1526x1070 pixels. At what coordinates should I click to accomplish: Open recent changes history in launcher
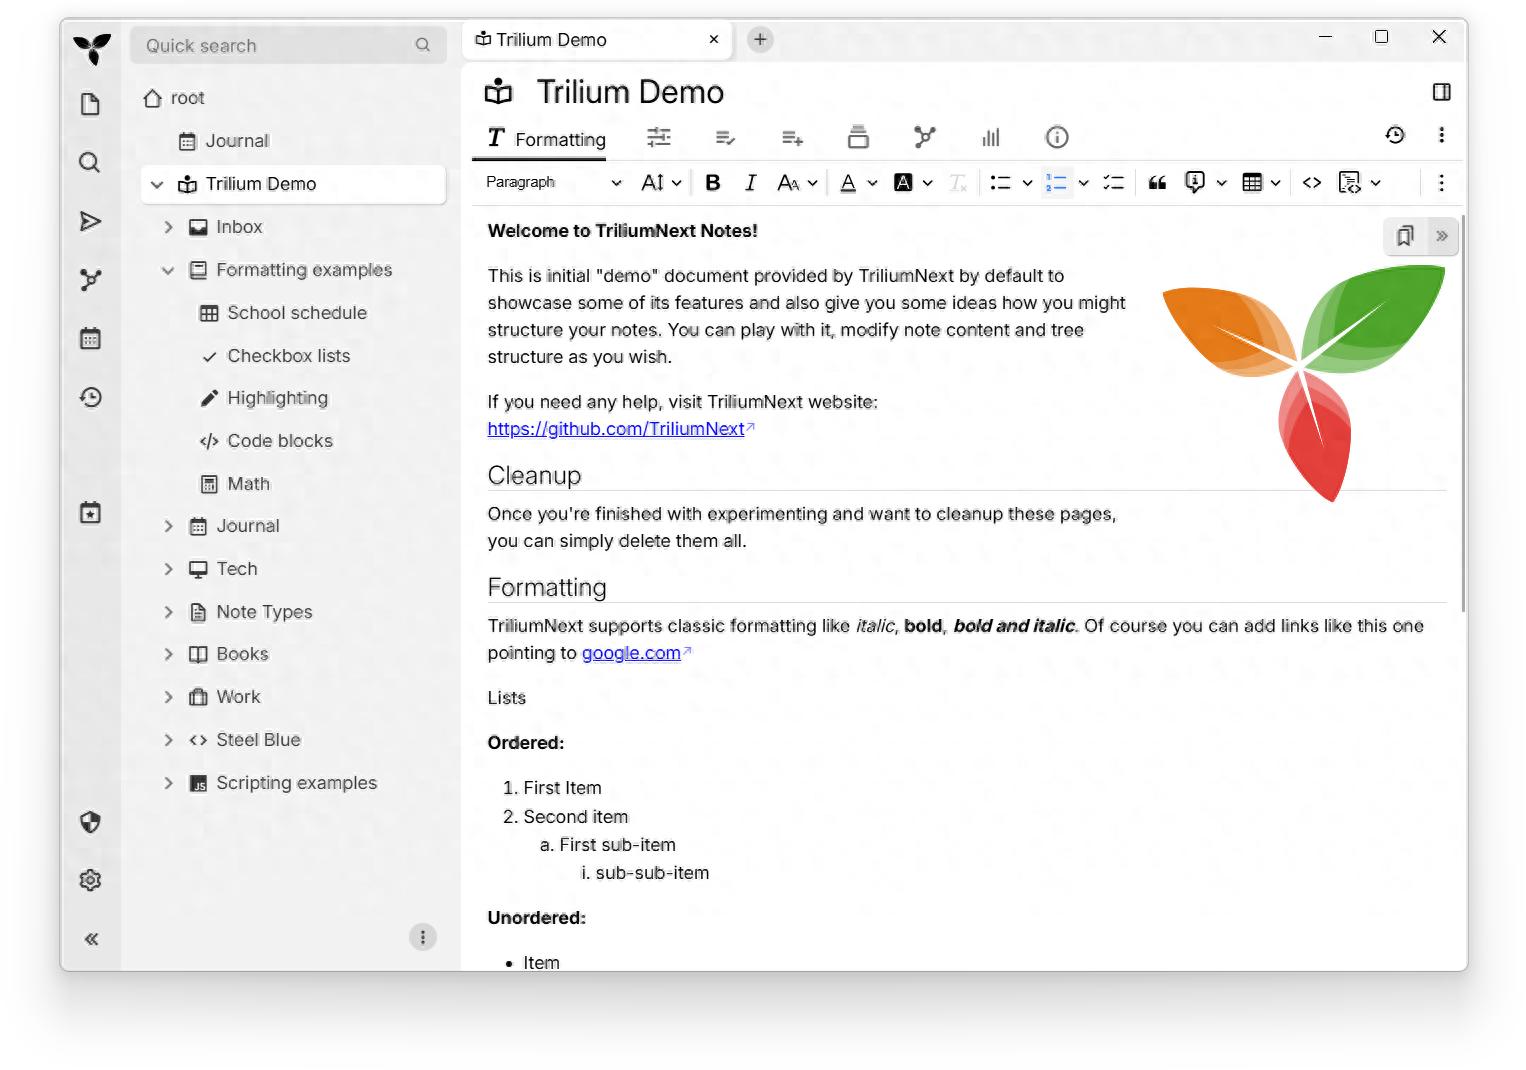click(x=90, y=398)
